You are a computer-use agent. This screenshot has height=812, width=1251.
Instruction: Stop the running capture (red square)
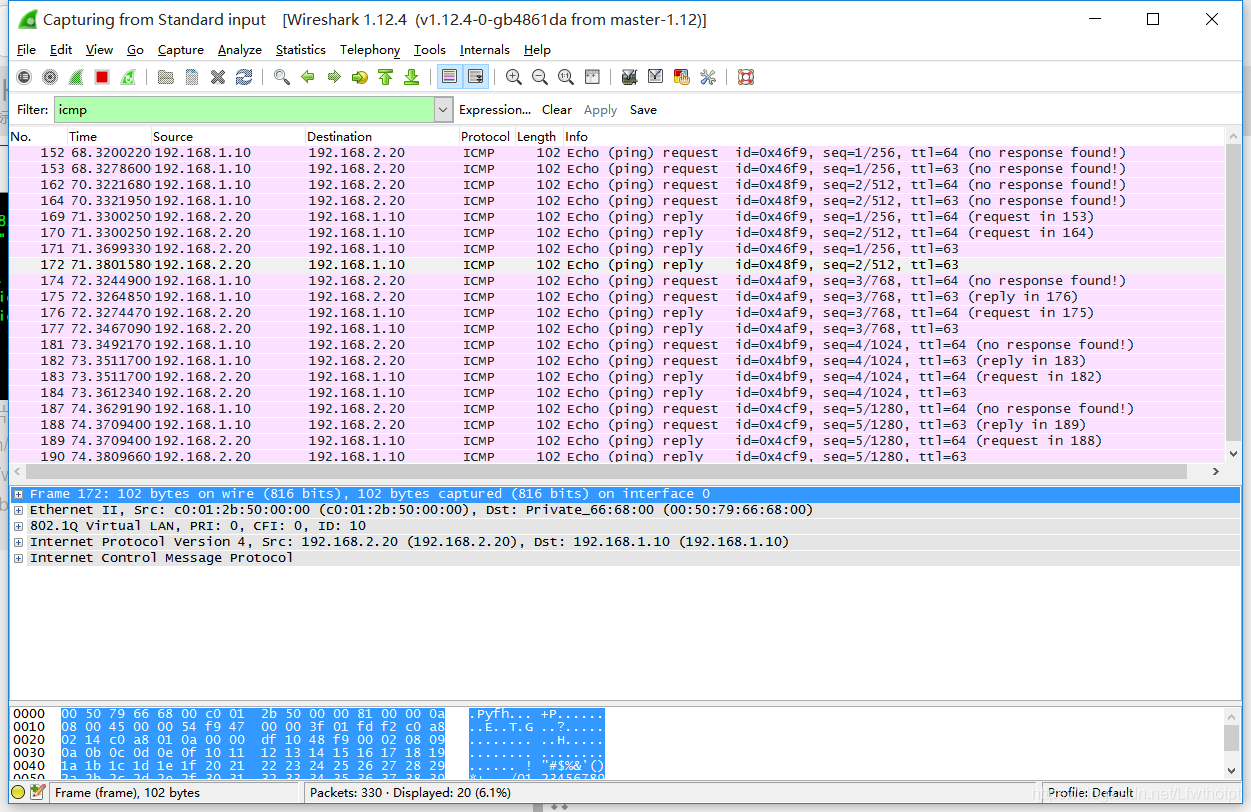[102, 77]
